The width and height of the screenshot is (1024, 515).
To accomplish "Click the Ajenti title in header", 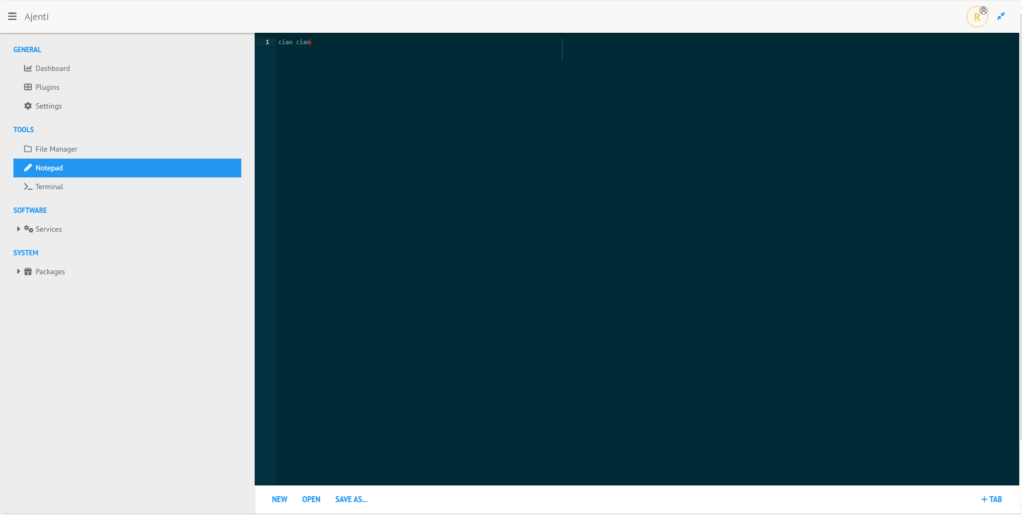I will click(37, 17).
